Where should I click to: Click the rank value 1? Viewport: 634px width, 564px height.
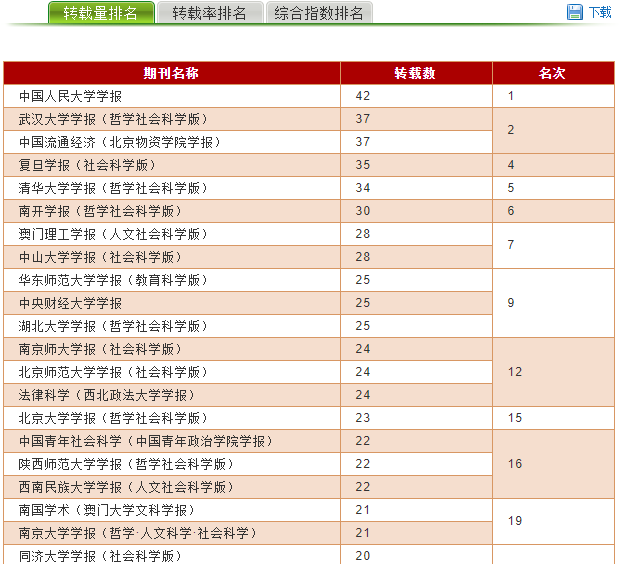point(511,96)
